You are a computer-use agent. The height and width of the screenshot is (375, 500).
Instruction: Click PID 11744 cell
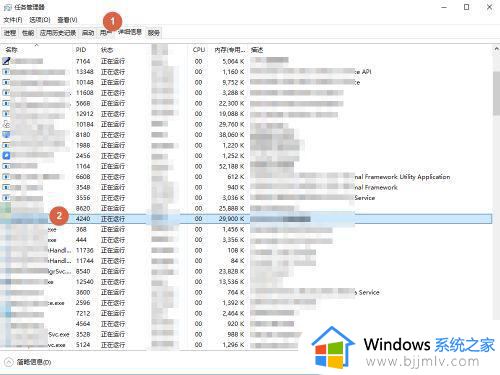(x=85, y=261)
